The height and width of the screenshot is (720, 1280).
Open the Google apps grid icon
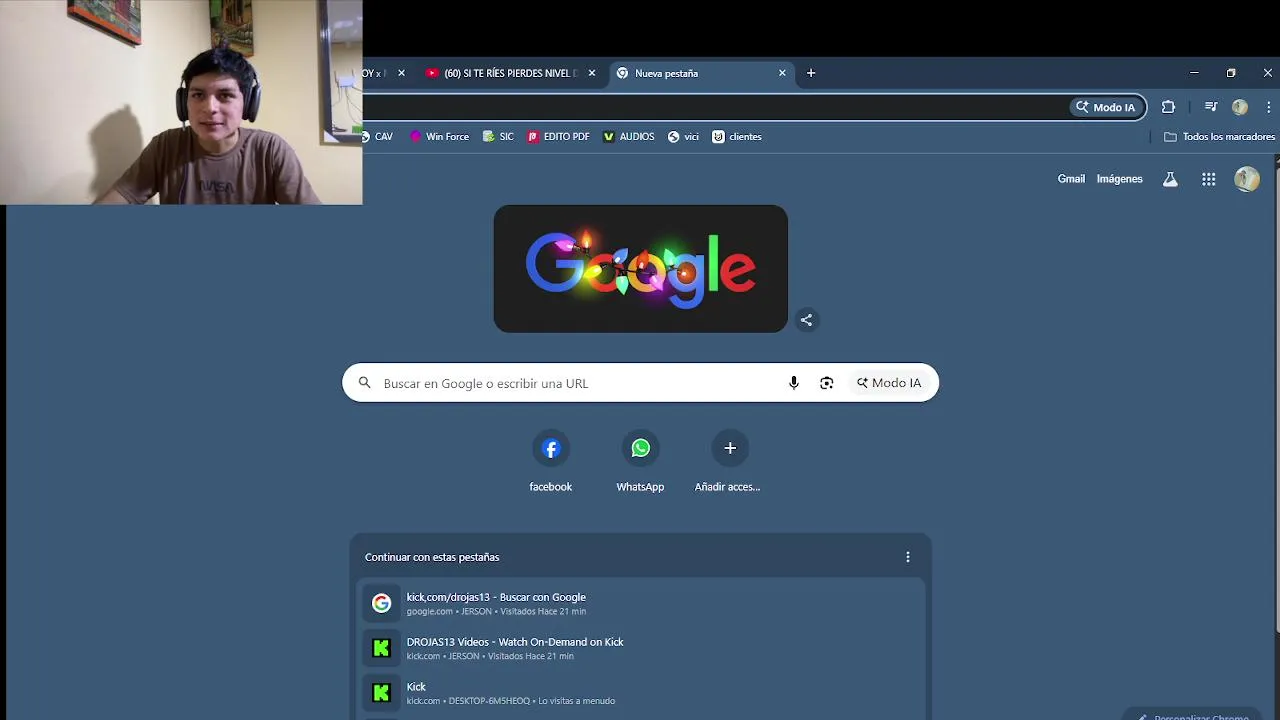pyautogui.click(x=1209, y=179)
